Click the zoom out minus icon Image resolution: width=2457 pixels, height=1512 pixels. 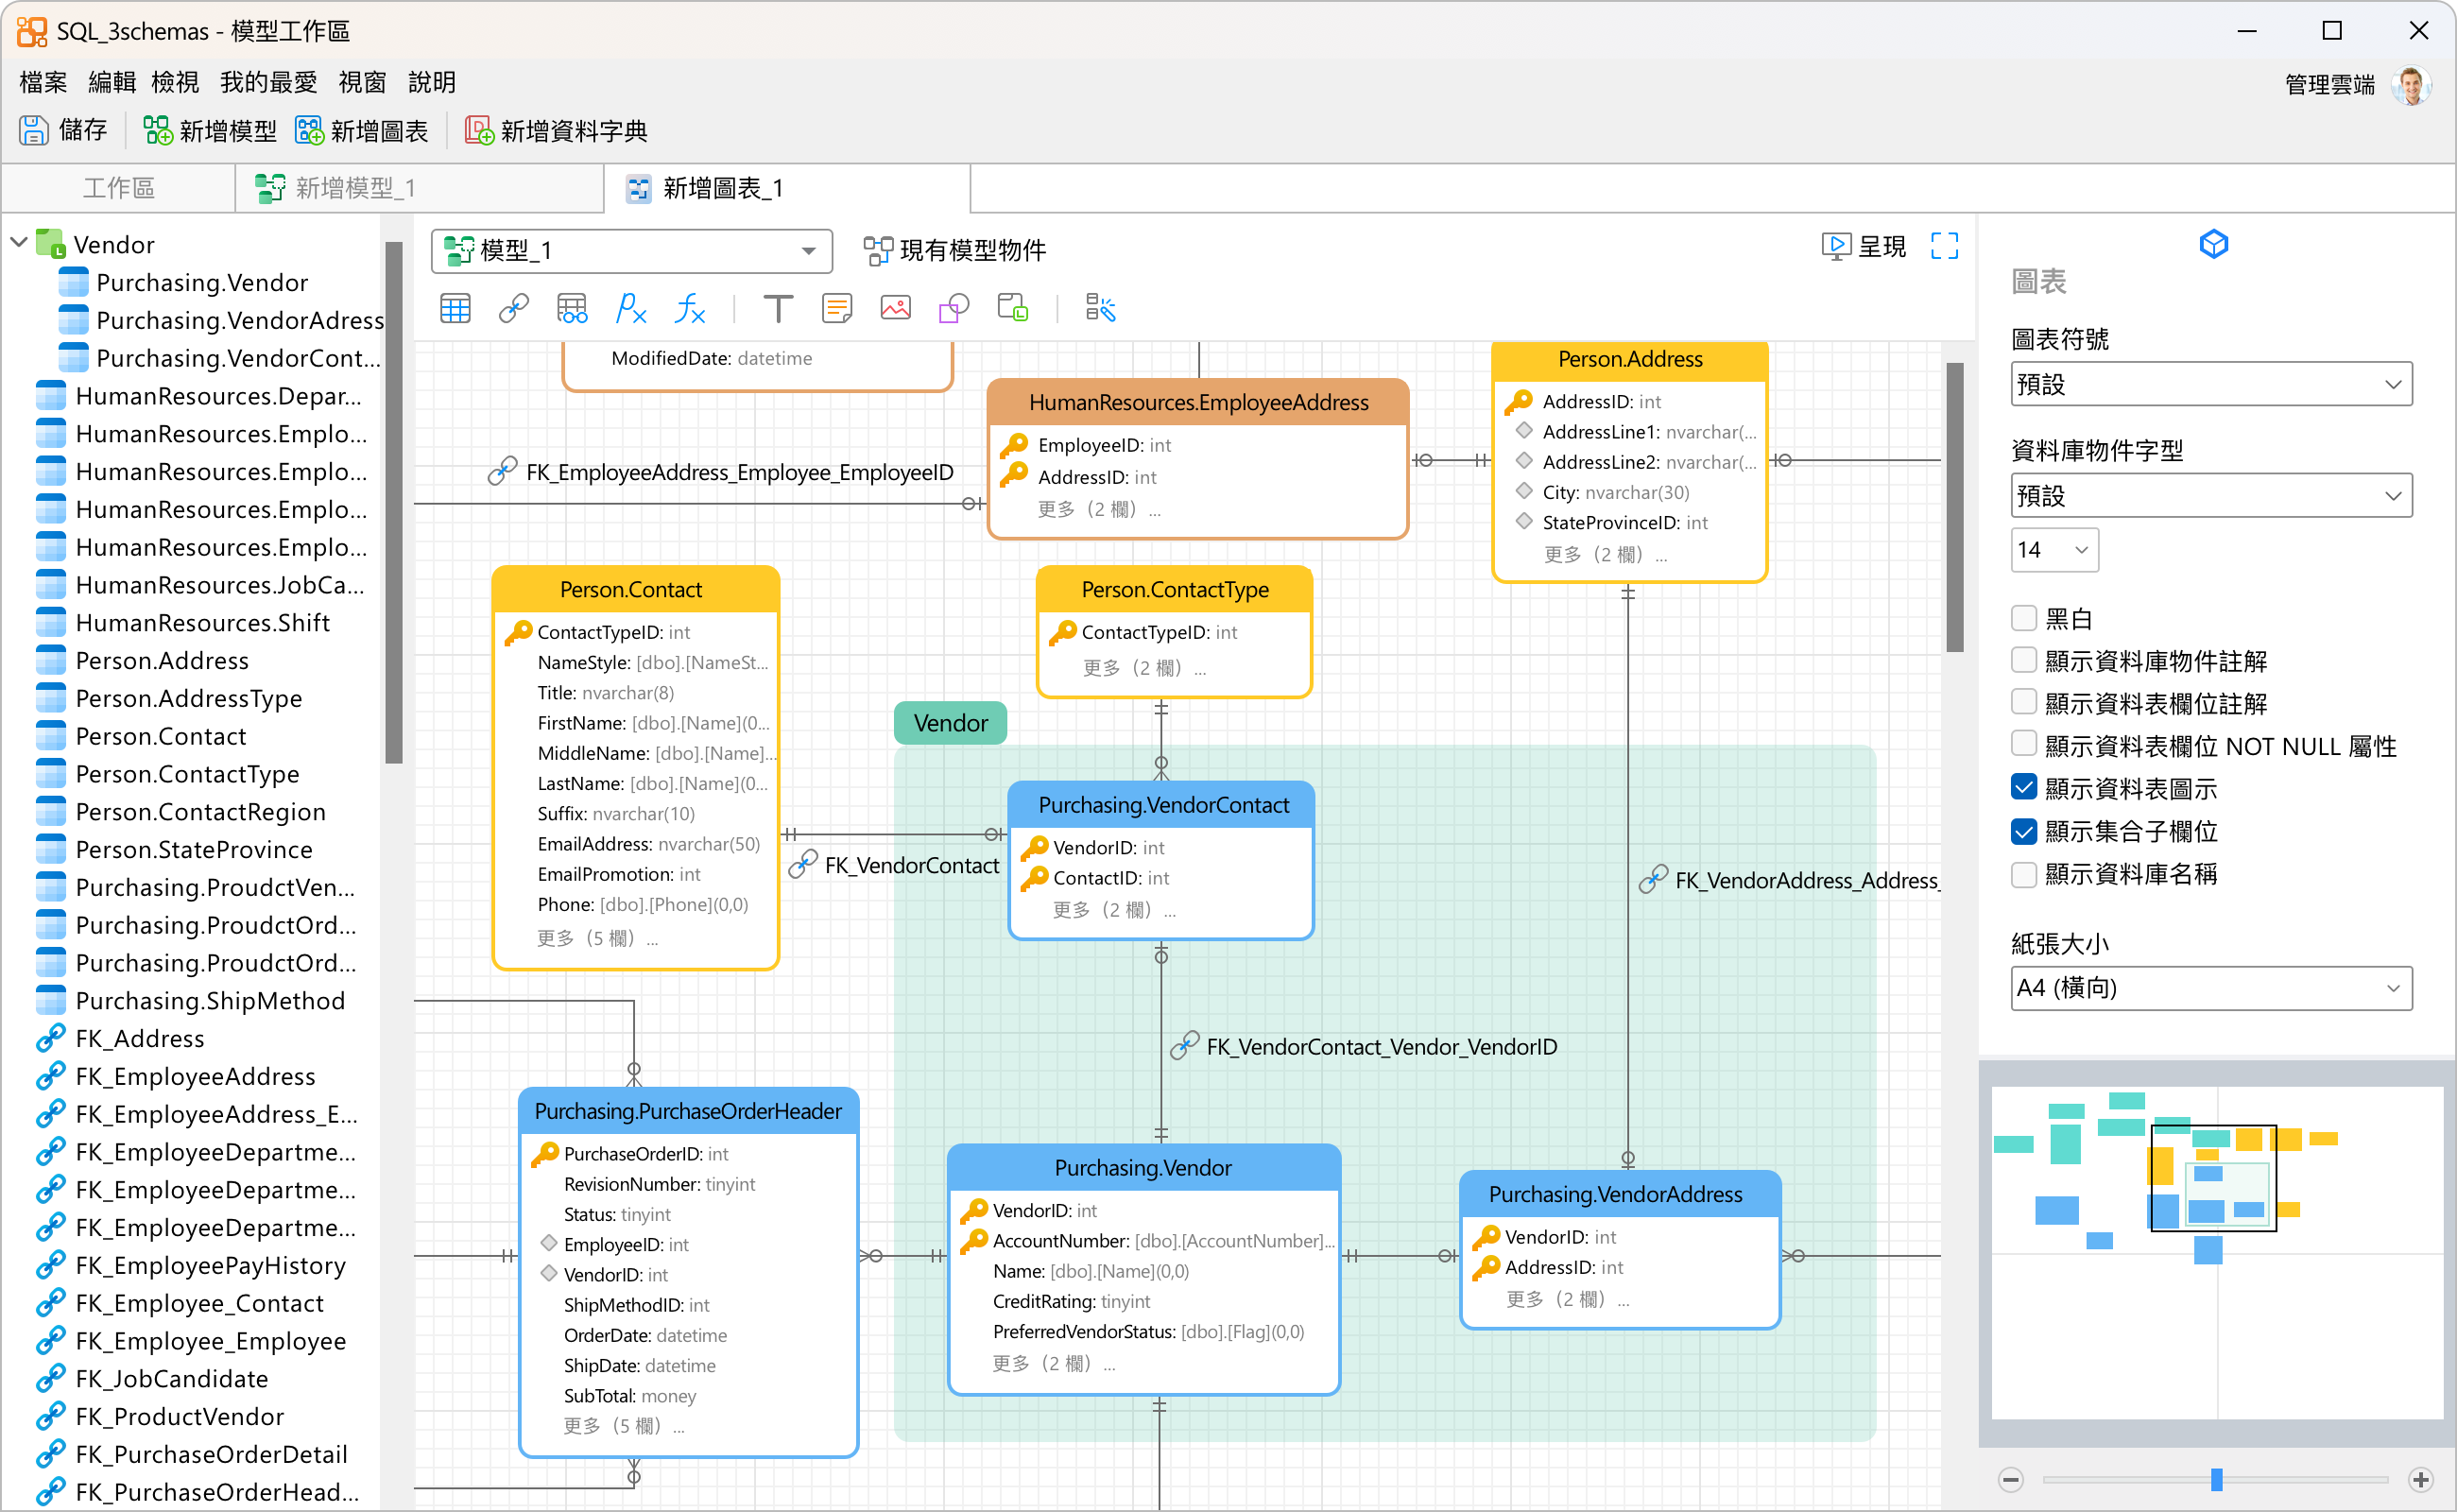(2010, 1479)
